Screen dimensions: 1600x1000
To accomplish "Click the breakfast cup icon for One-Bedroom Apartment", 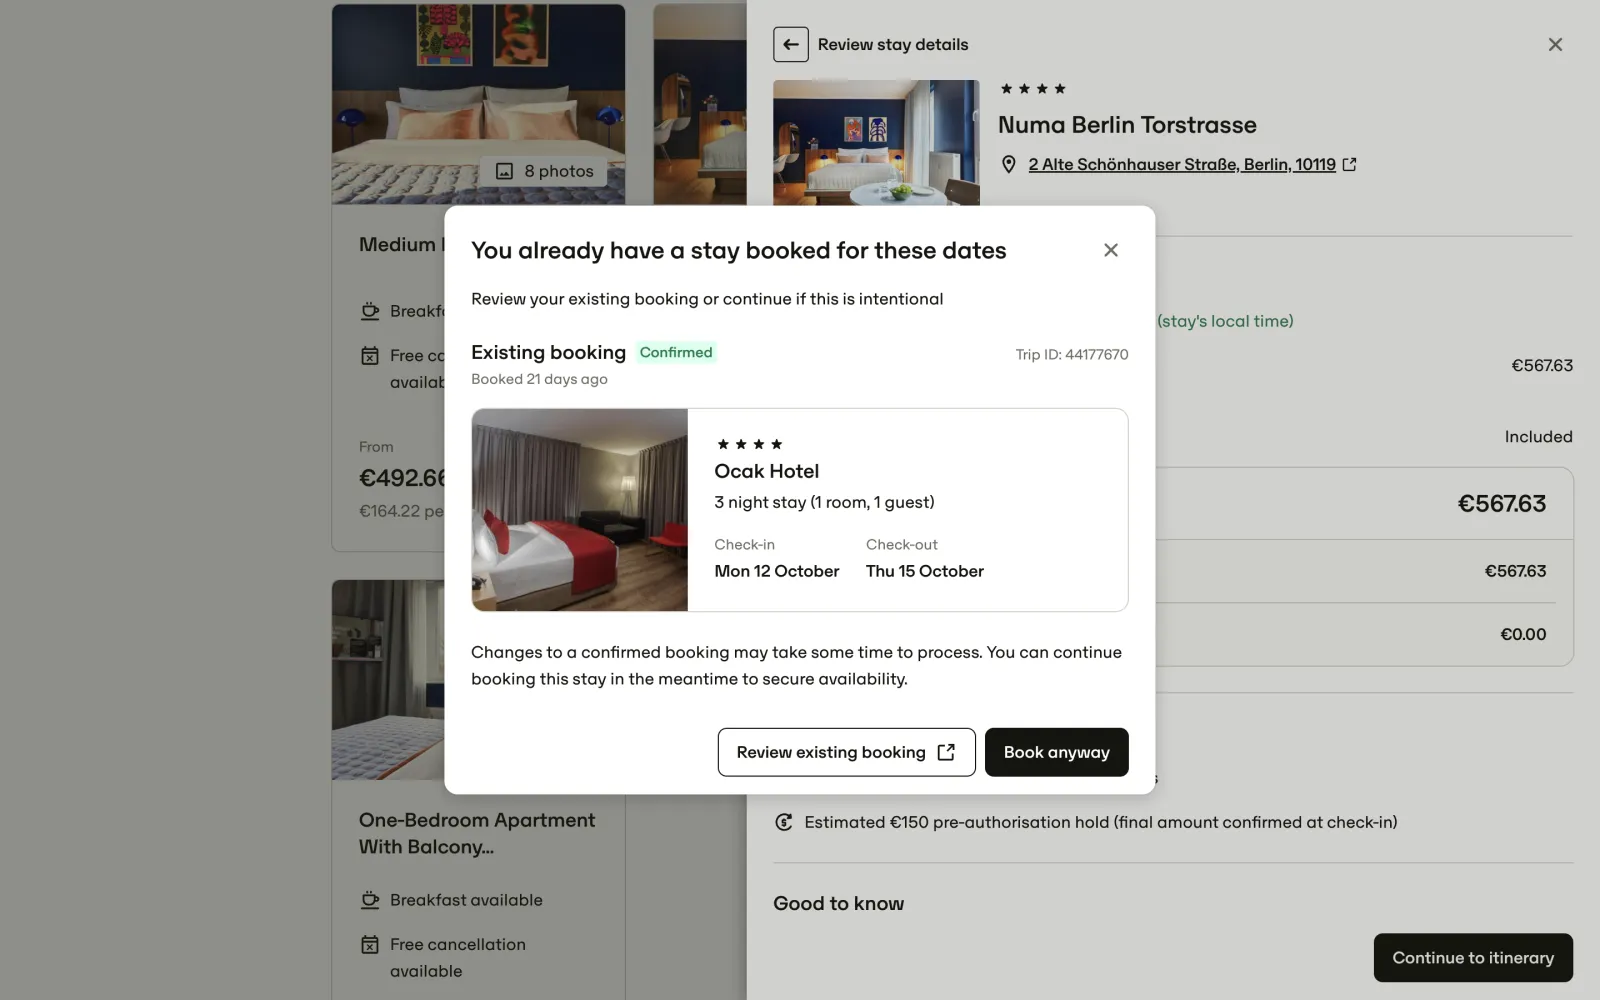I will (x=370, y=900).
